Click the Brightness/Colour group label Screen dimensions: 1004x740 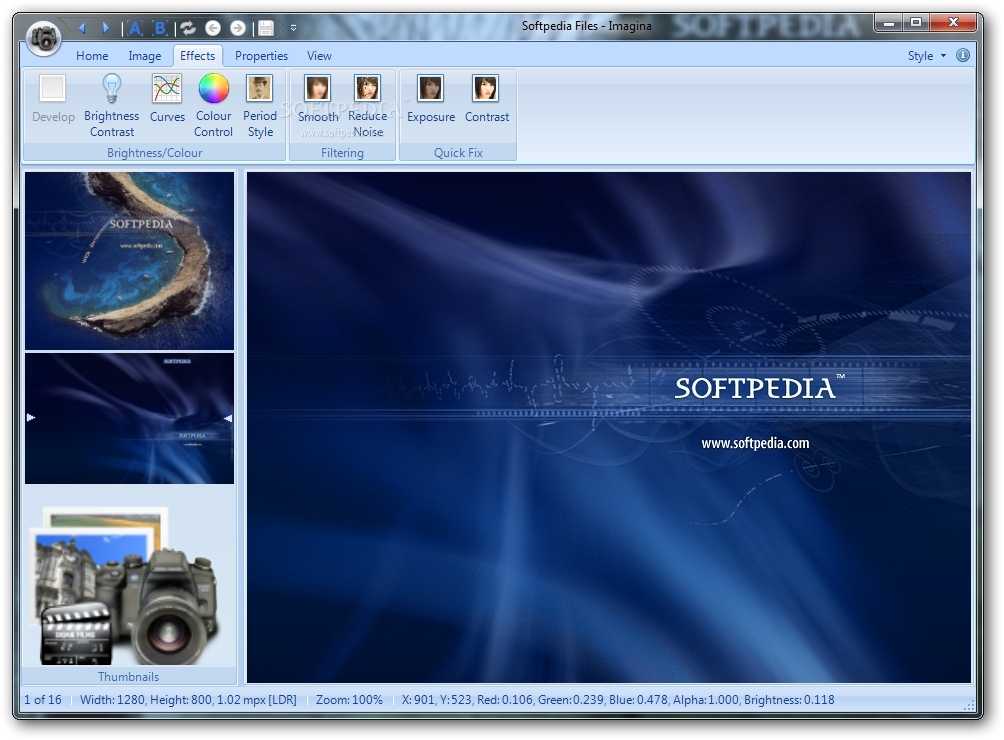point(154,152)
